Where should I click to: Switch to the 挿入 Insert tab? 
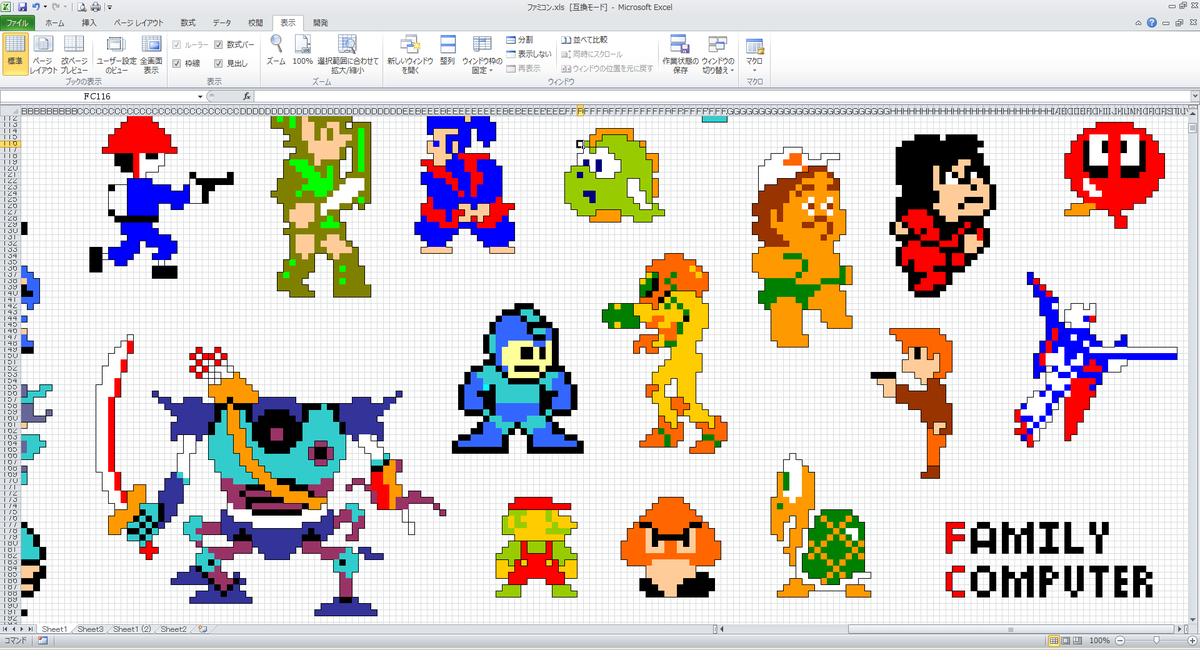click(90, 22)
